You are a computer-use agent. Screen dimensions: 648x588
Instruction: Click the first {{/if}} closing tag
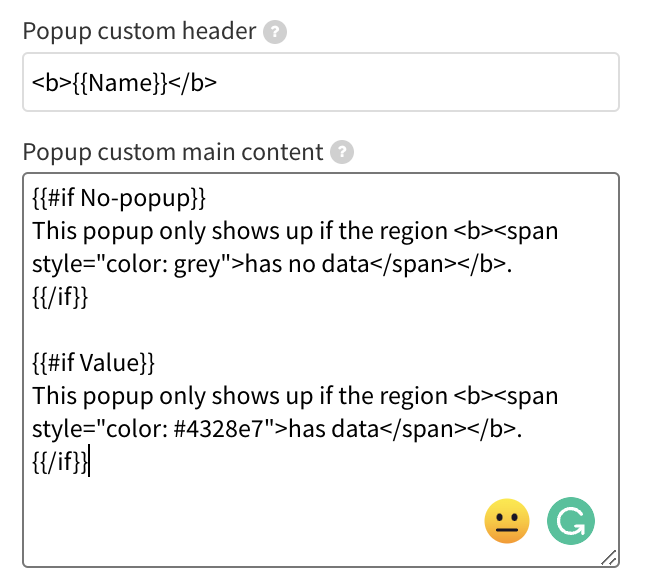point(60,297)
